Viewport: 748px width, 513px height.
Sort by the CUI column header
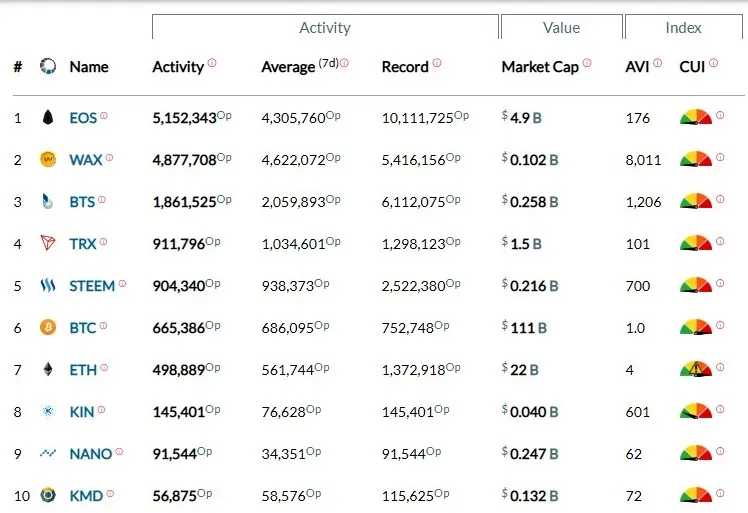click(692, 67)
